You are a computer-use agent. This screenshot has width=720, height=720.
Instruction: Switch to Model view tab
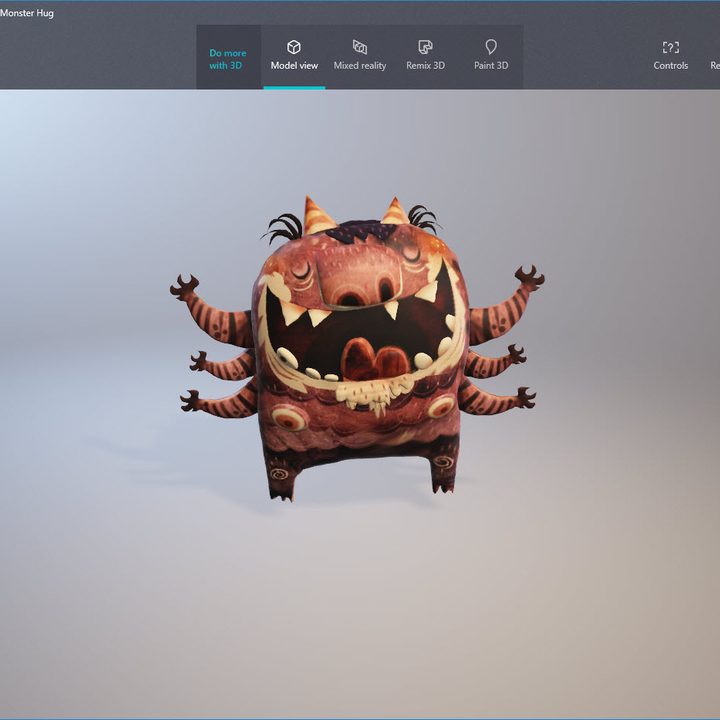(x=294, y=57)
